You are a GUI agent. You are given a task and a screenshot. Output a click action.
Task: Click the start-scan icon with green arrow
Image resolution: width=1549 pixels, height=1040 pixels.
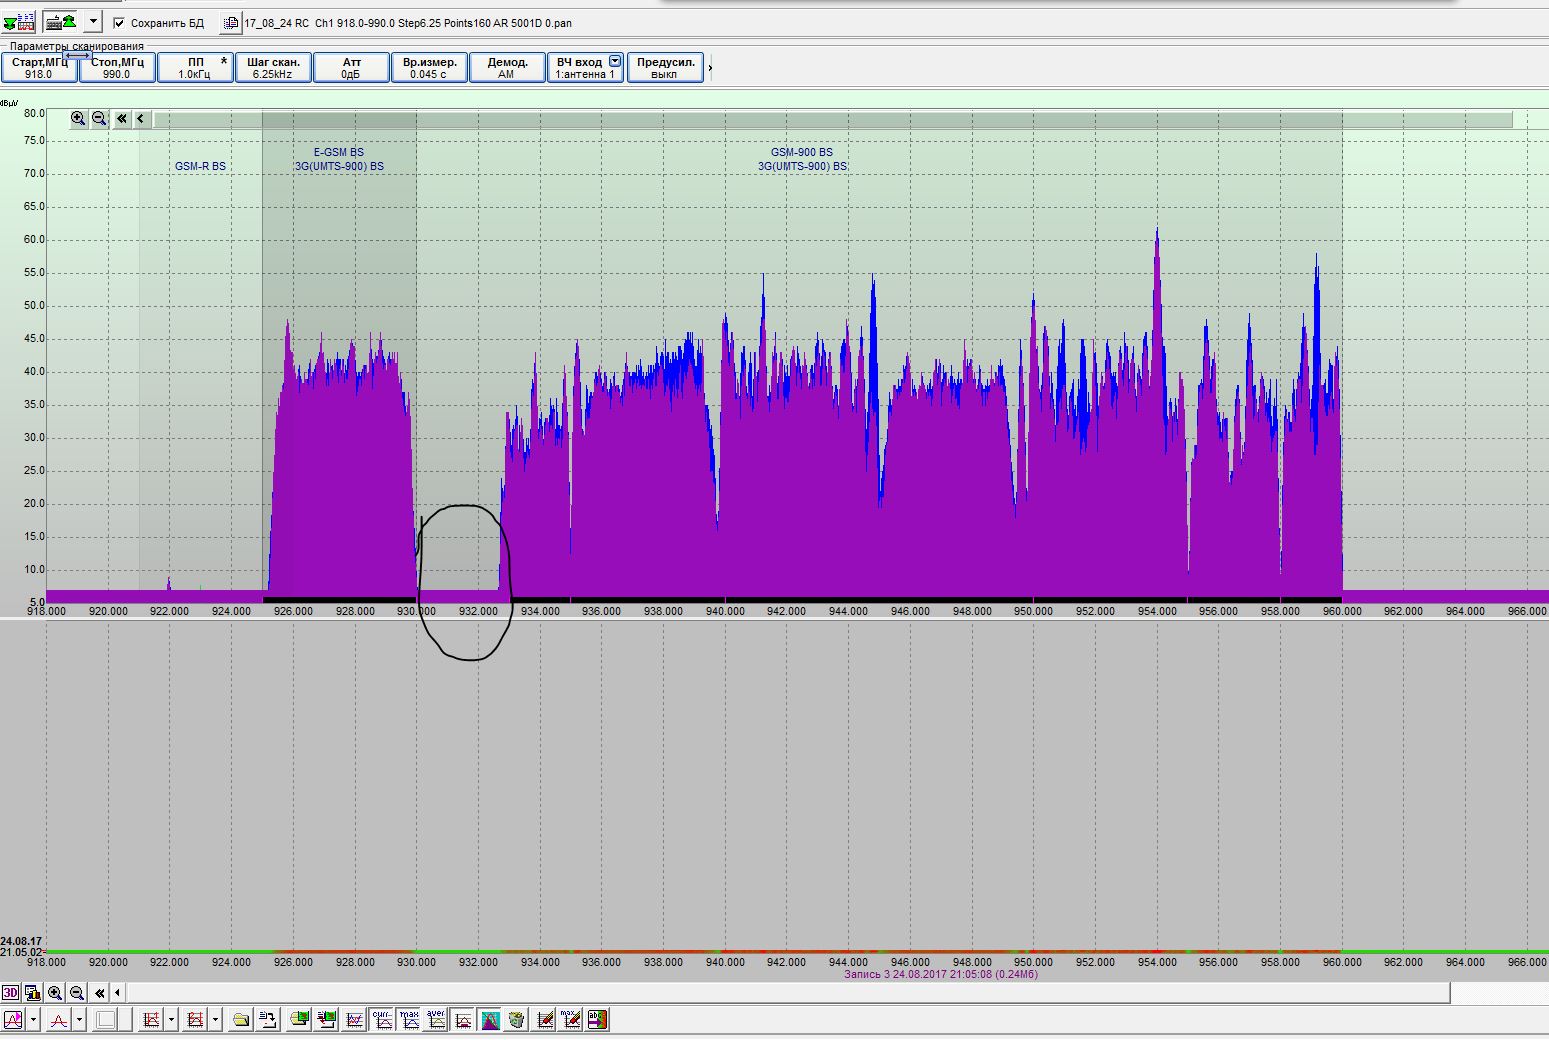tap(18, 22)
